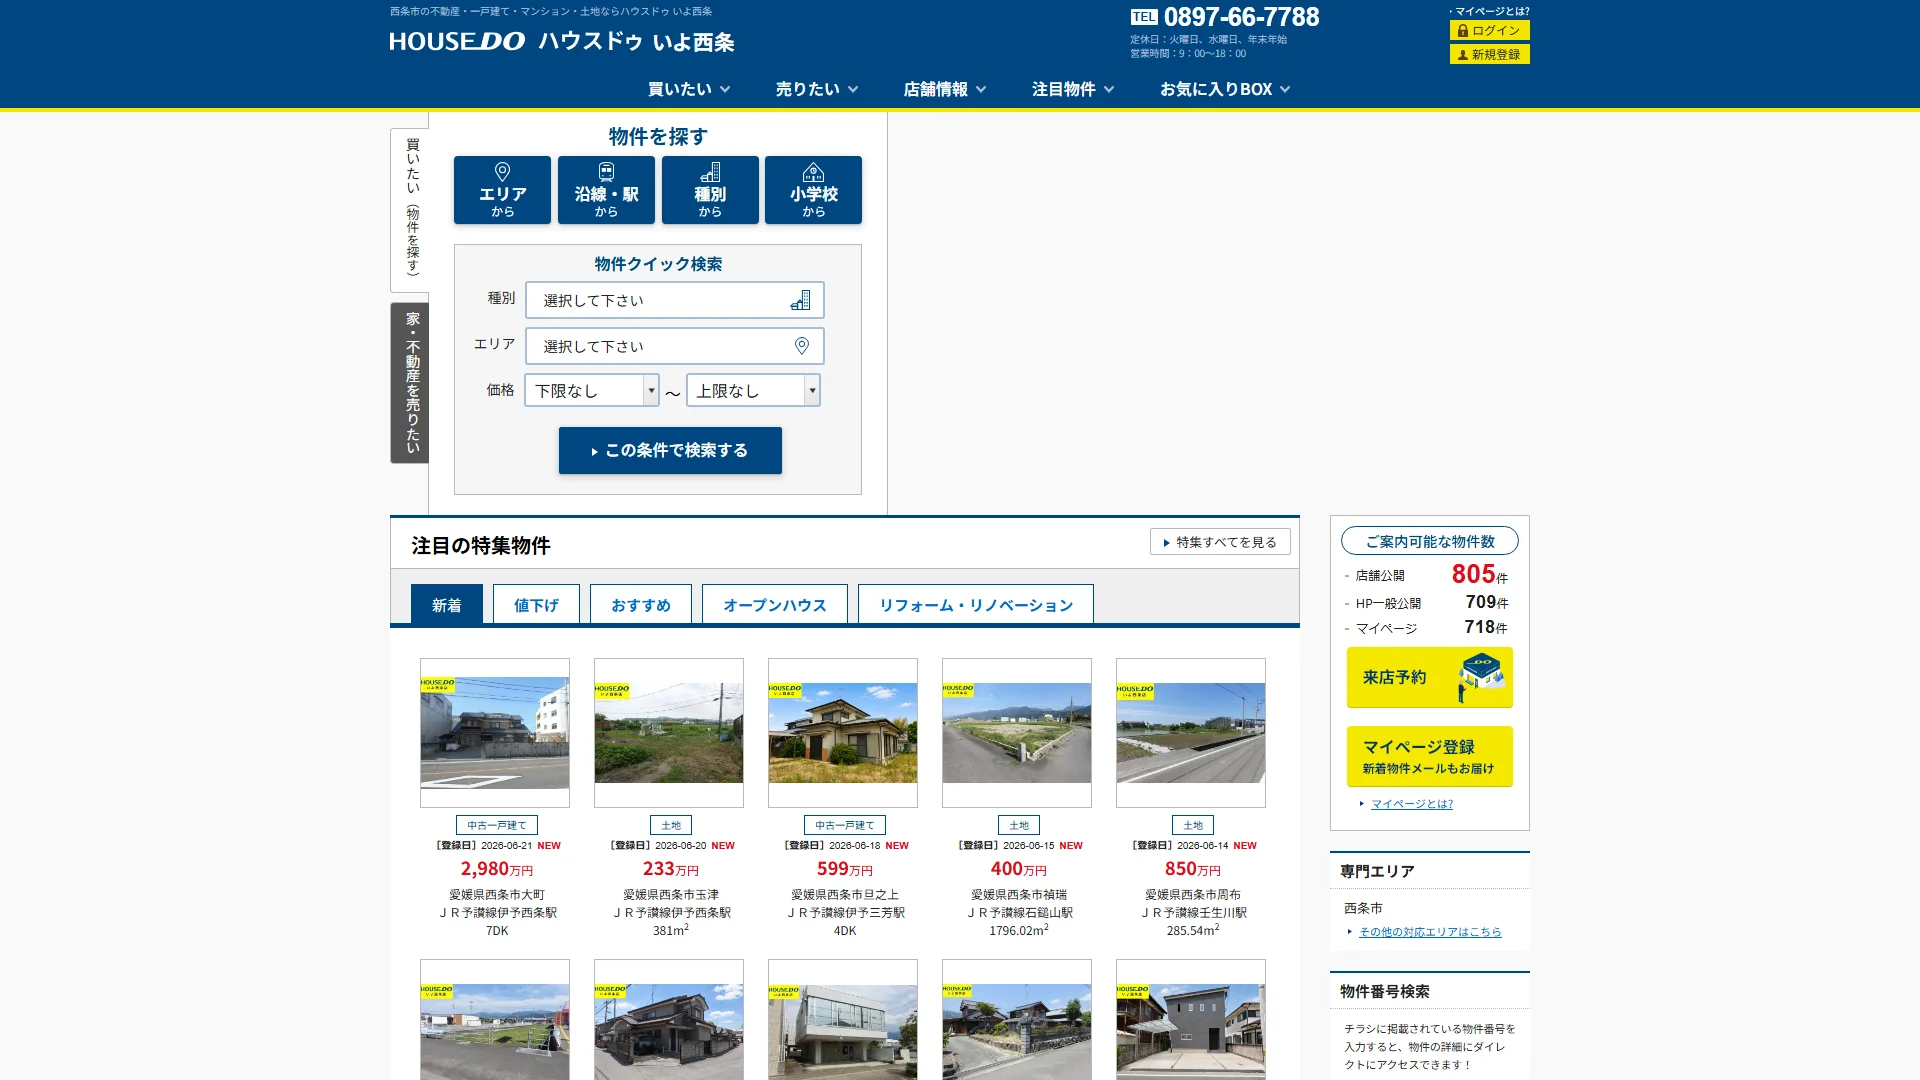This screenshot has width=1920, height=1080.
Task: Click the ログイン lock button
Action: [1489, 30]
